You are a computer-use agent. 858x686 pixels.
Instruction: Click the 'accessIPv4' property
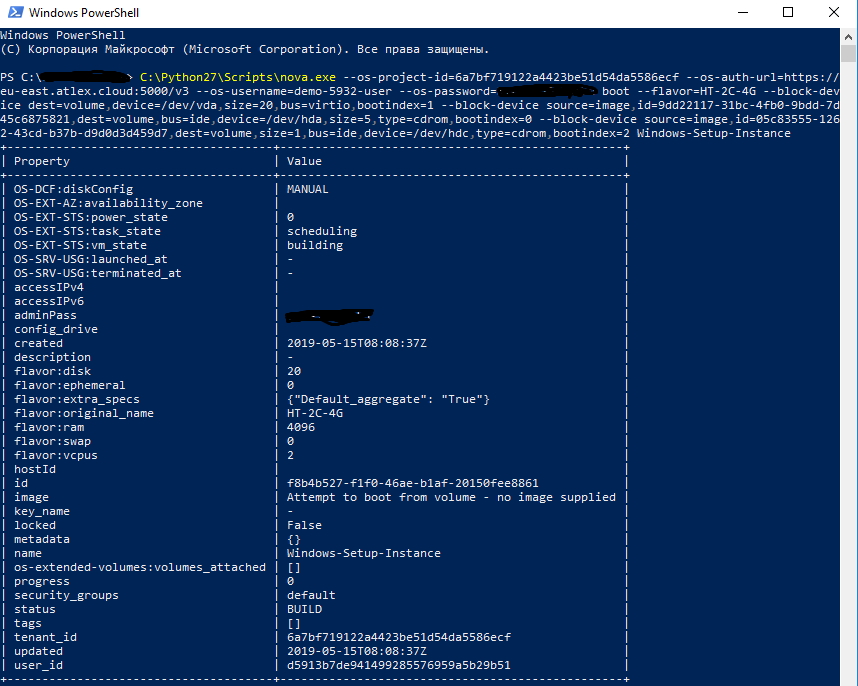click(49, 287)
